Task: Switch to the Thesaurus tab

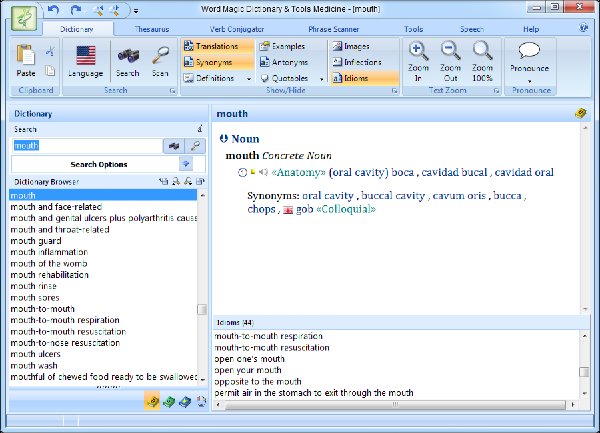Action: click(152, 29)
